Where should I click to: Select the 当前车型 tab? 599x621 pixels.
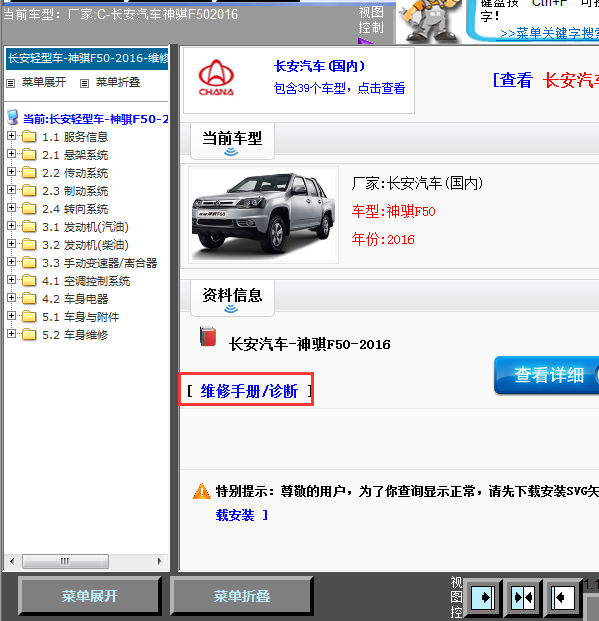tap(232, 141)
